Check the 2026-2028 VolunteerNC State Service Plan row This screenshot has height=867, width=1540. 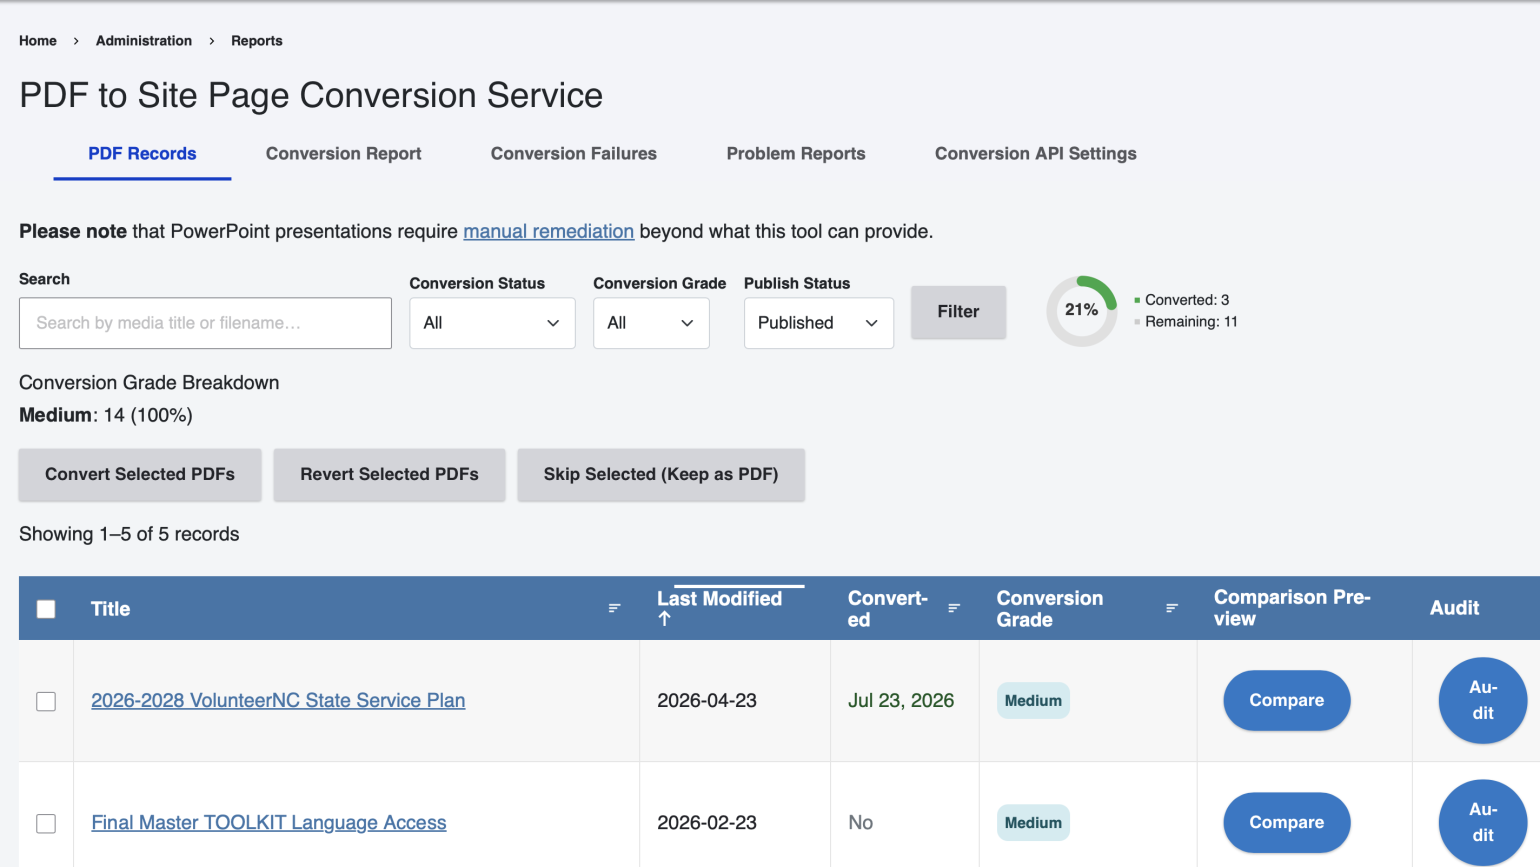tap(46, 701)
